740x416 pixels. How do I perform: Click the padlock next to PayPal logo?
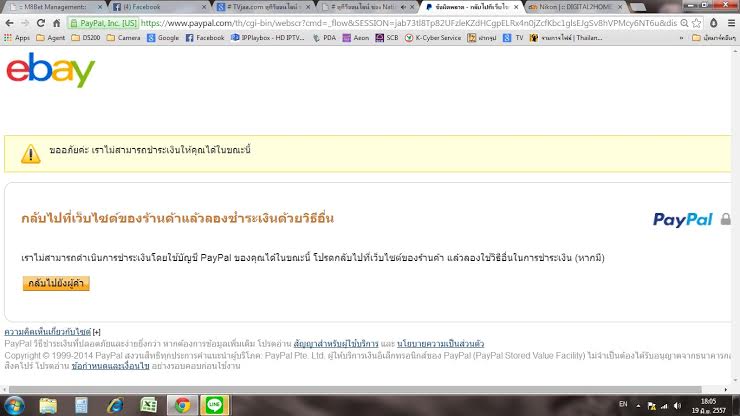pyautogui.click(x=726, y=219)
